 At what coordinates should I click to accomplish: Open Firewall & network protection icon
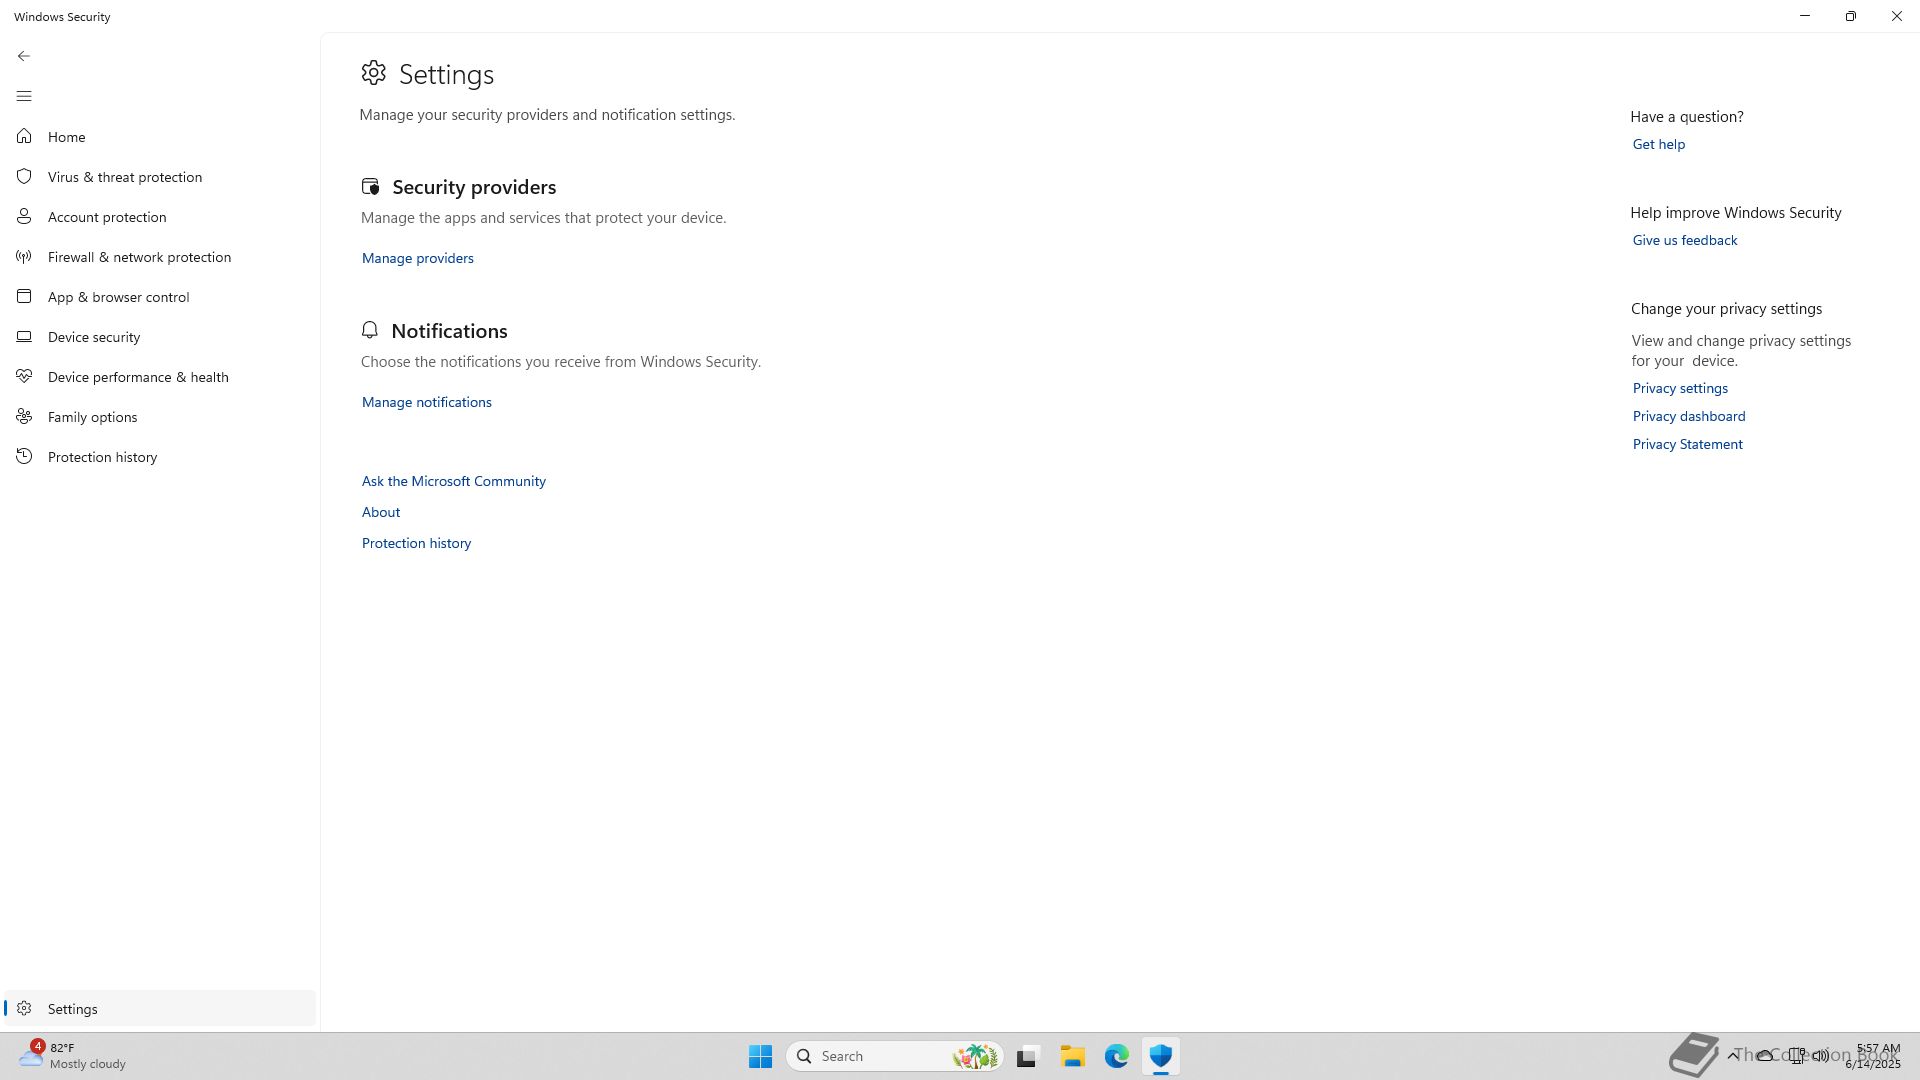24,257
